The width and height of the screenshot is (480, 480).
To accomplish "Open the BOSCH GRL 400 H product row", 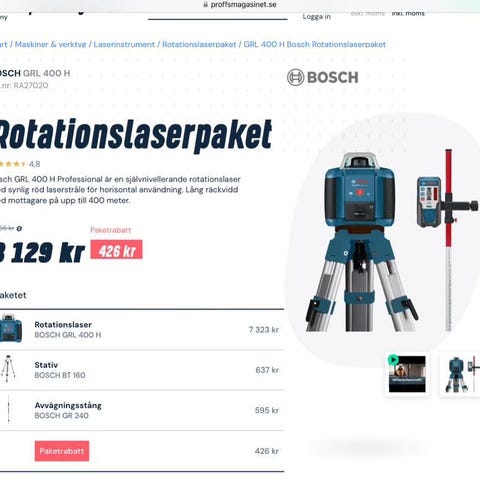I will point(142,329).
